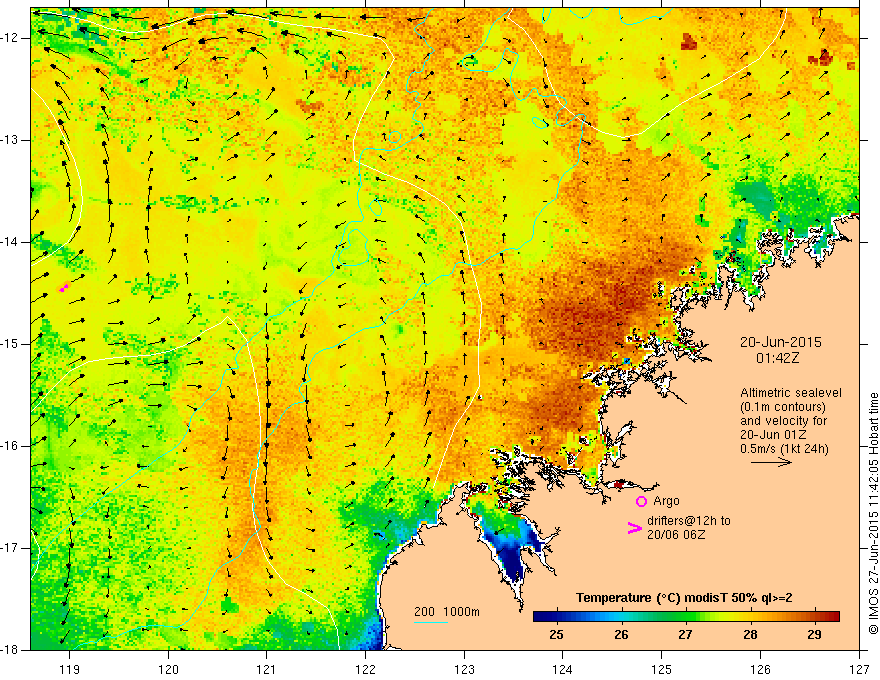Click the '0.5m/s (1kt 24h)' scale text
Screen dimensions: 880x680
784,449
